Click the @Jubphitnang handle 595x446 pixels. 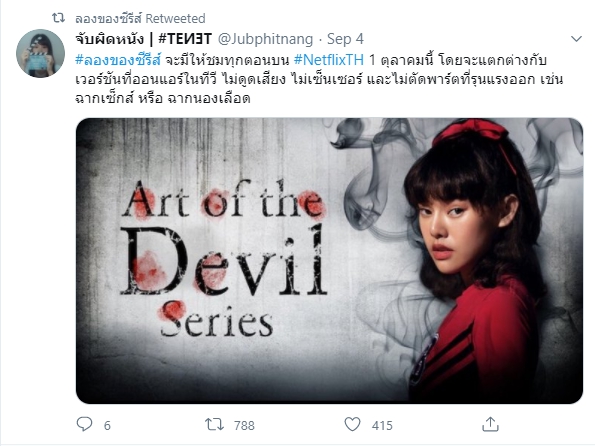[266, 39]
